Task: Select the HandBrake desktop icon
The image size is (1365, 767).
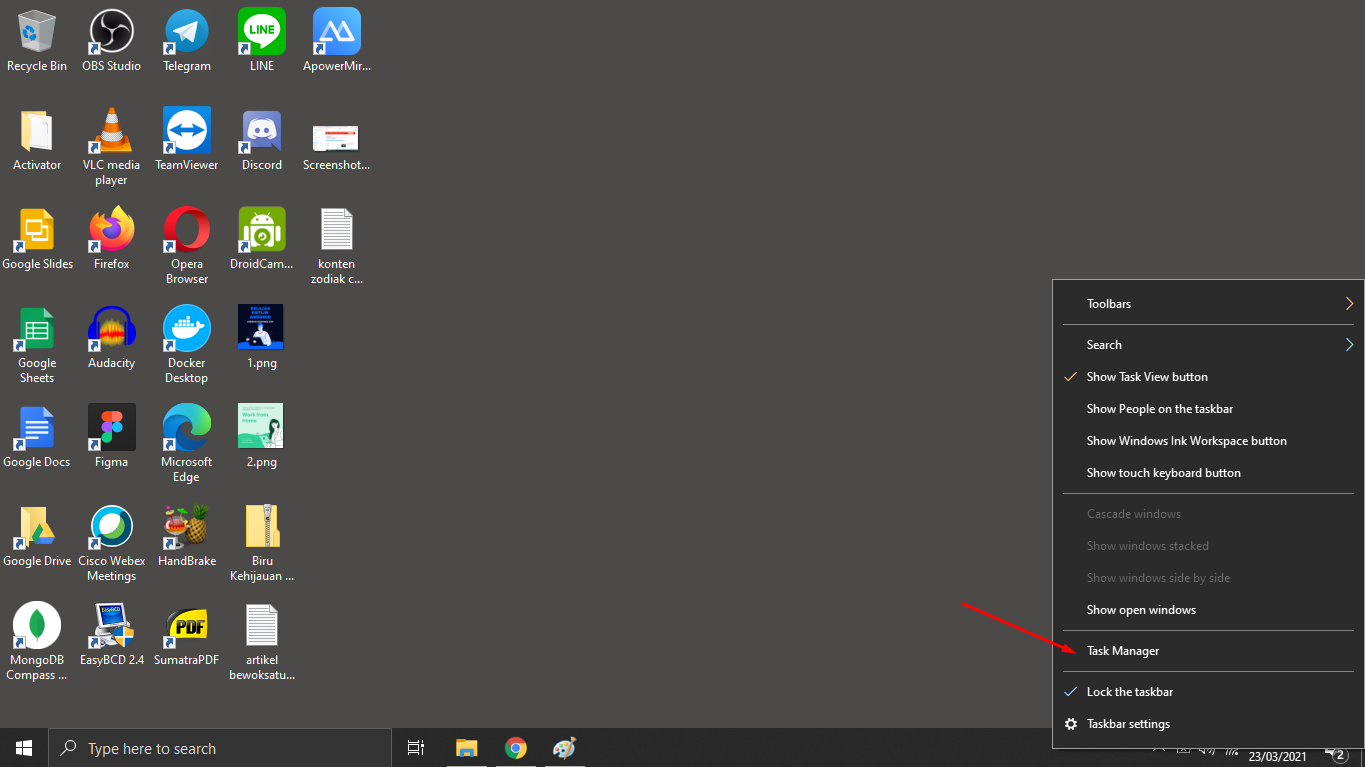Action: [187, 535]
